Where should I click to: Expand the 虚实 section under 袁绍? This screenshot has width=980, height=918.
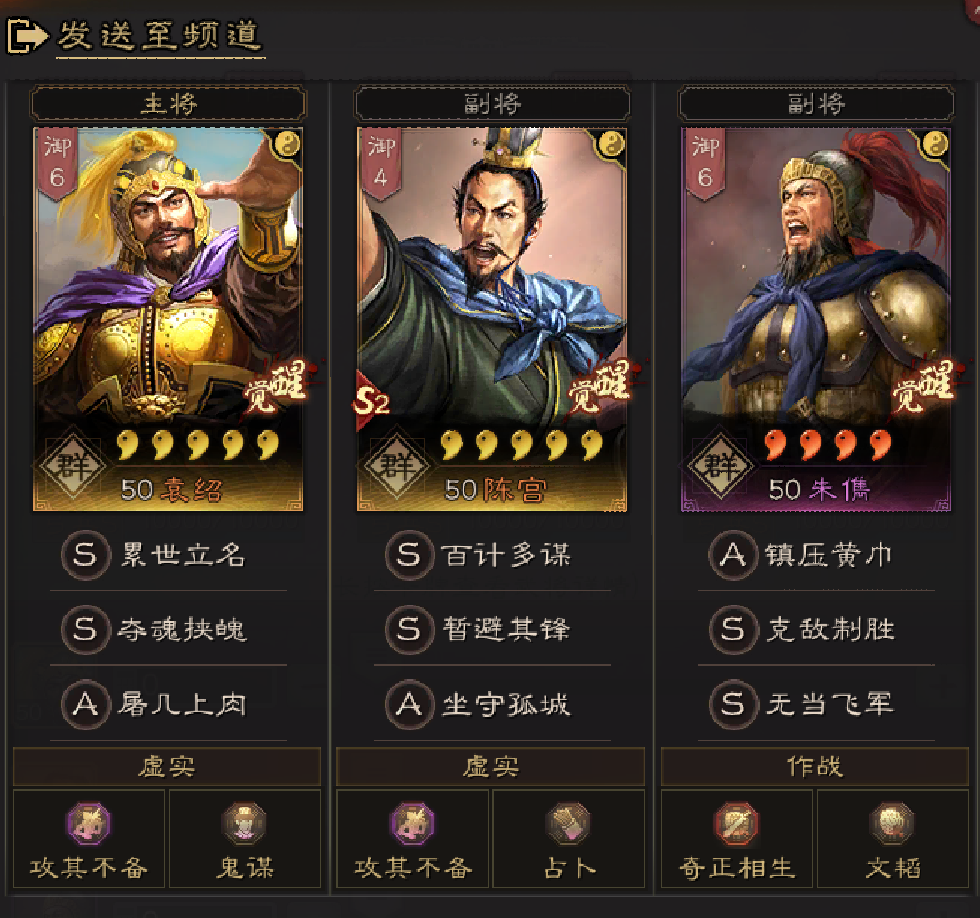[x=167, y=767]
